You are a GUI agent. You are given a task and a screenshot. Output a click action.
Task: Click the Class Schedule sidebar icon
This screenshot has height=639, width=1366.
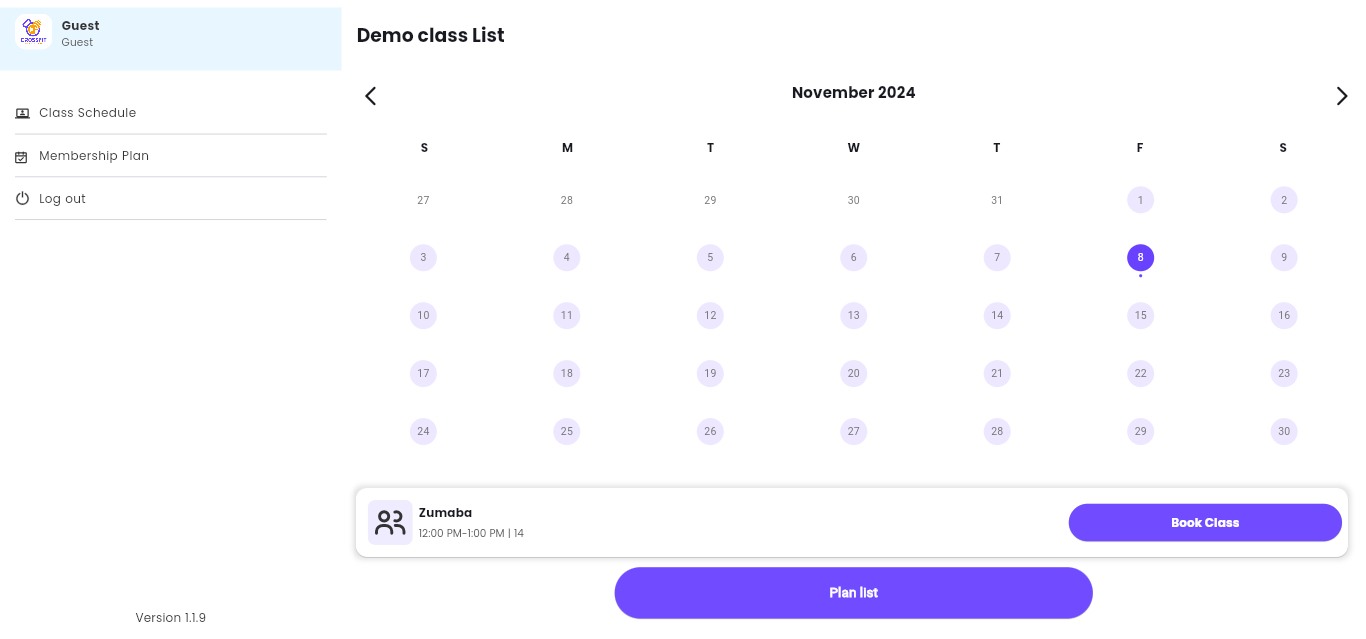pyautogui.click(x=22, y=113)
